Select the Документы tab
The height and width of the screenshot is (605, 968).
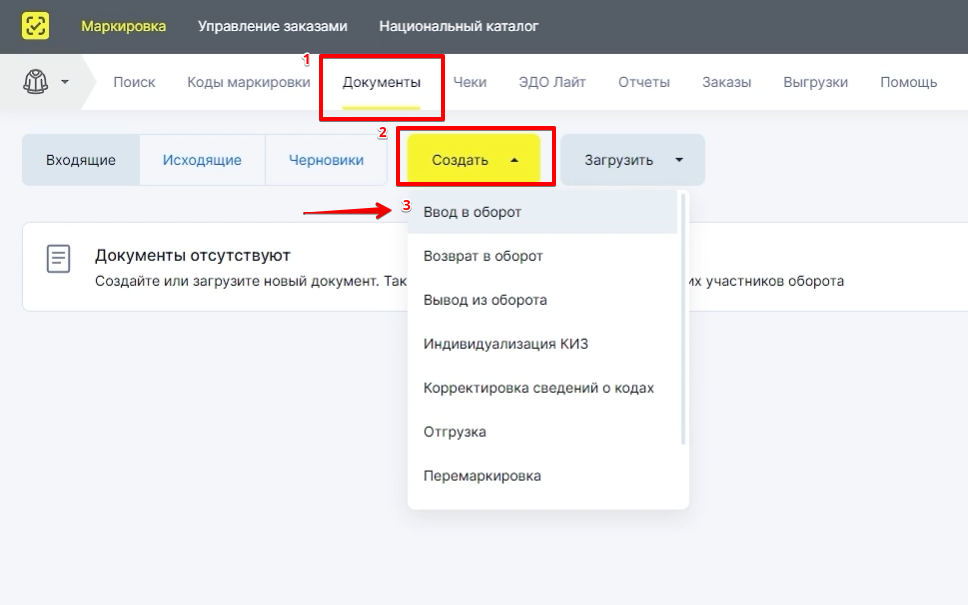(382, 82)
